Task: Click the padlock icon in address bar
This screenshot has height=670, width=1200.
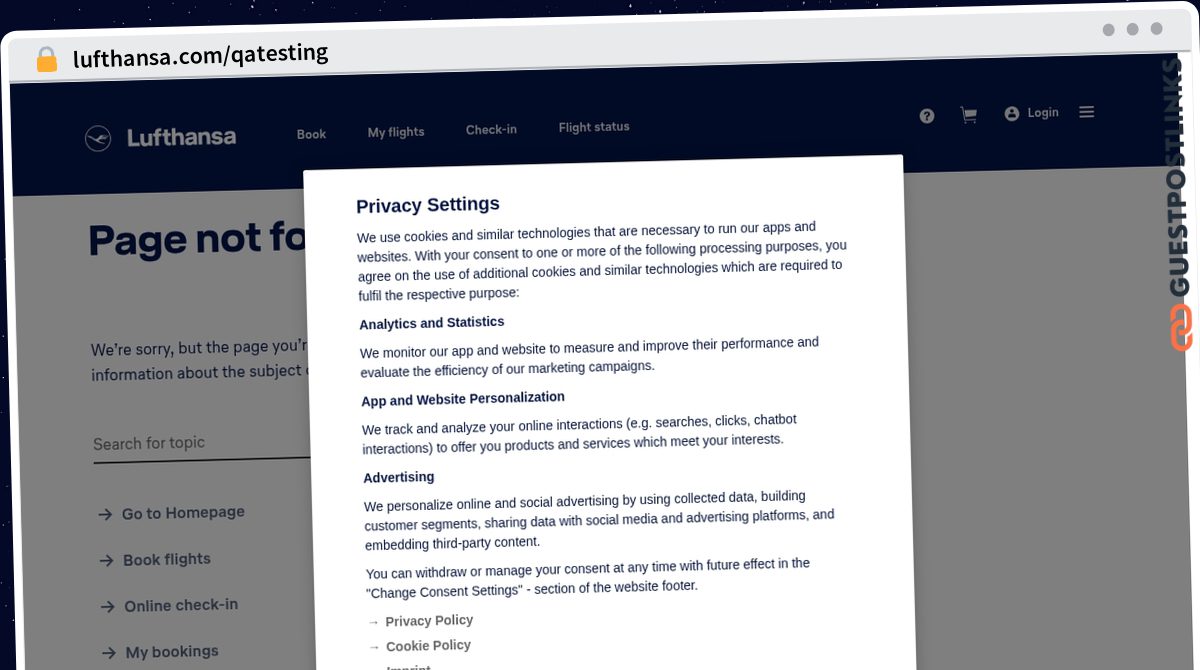Action: pos(46,59)
